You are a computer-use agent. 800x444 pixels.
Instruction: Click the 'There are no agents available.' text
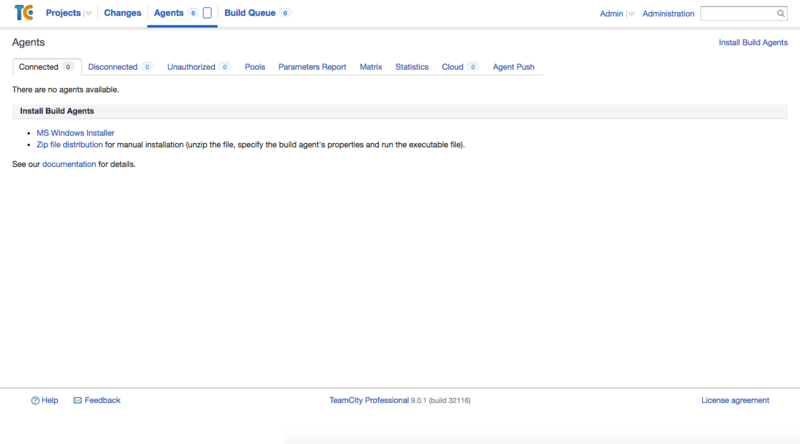[66, 89]
